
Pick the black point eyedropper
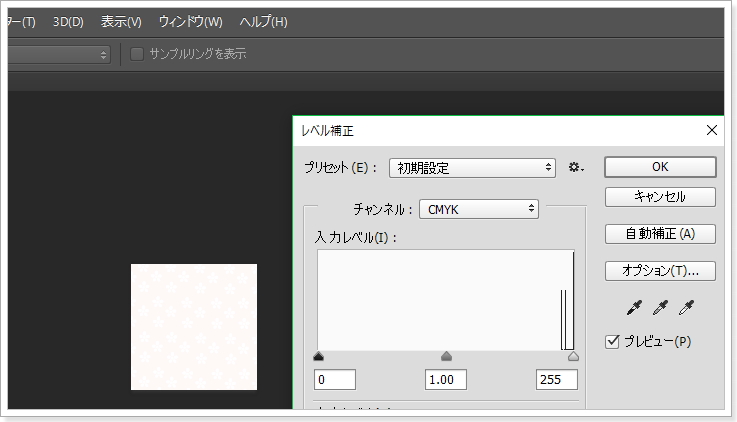coord(634,308)
